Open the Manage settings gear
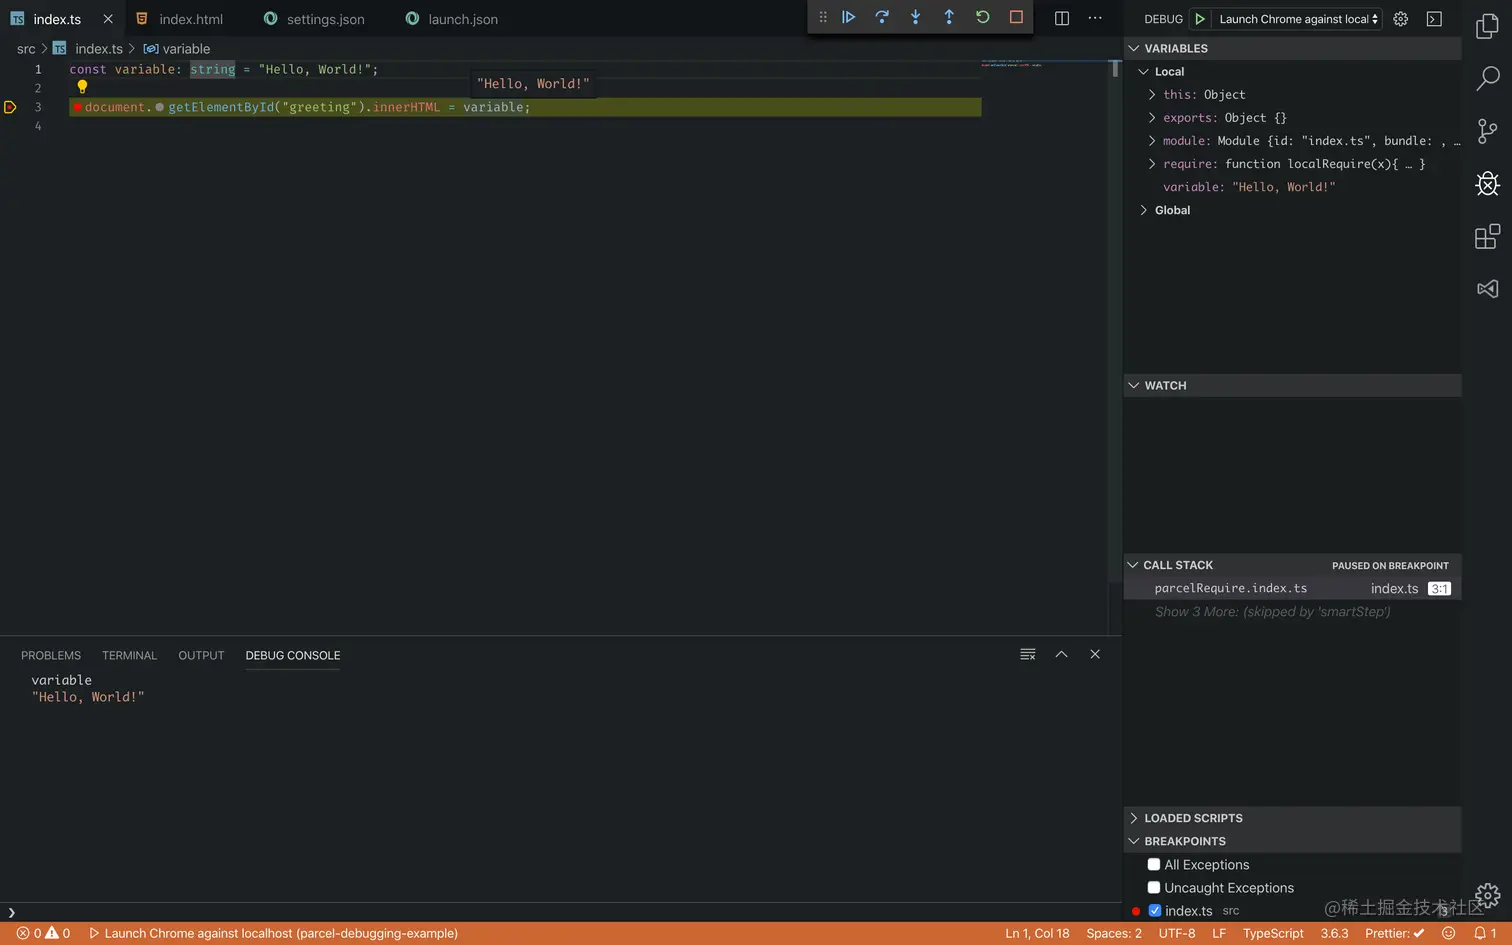The image size is (1512, 945). (x=1488, y=896)
